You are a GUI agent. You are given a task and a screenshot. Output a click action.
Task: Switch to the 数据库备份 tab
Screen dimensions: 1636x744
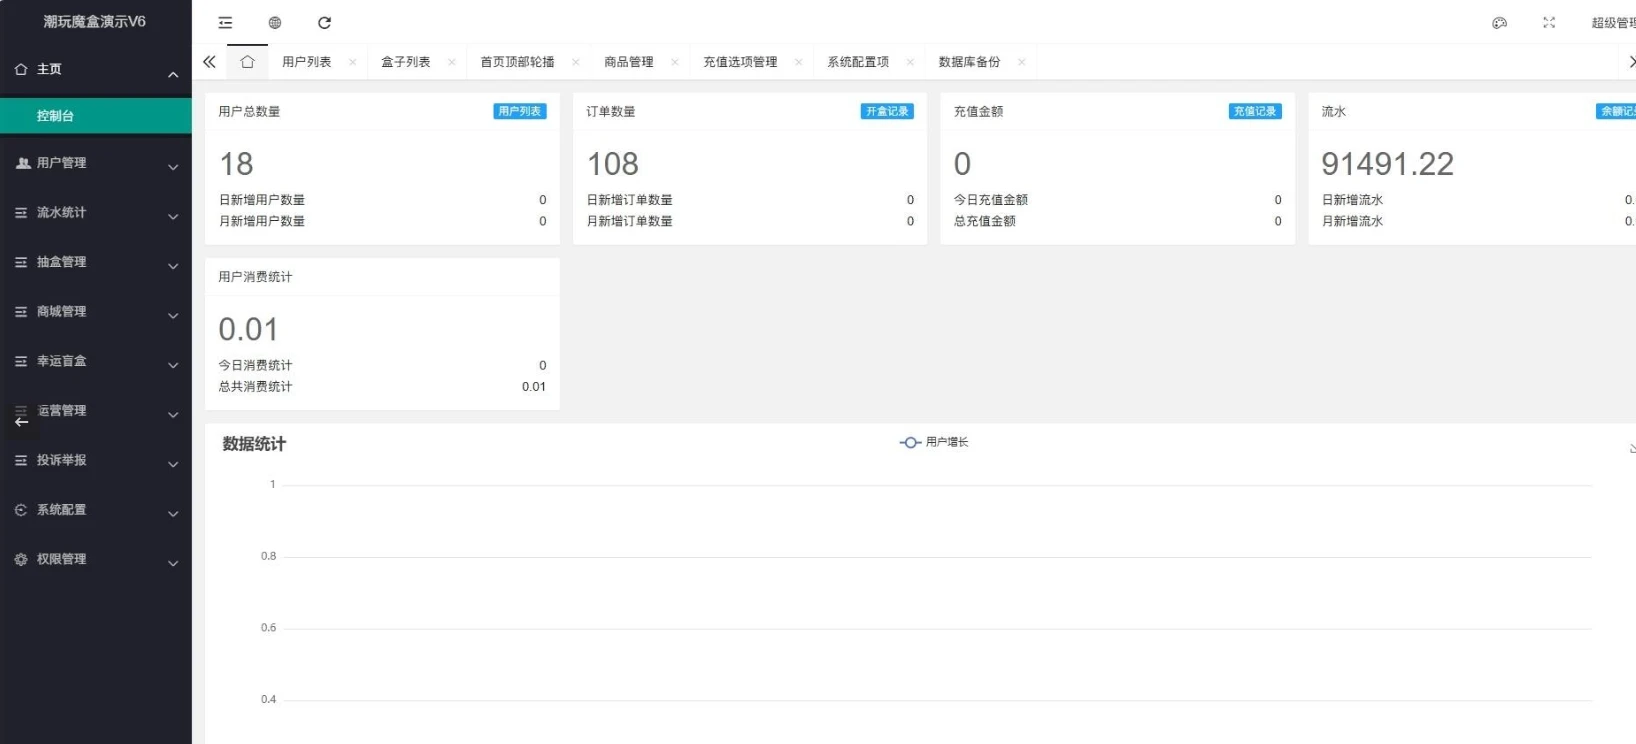pos(969,62)
